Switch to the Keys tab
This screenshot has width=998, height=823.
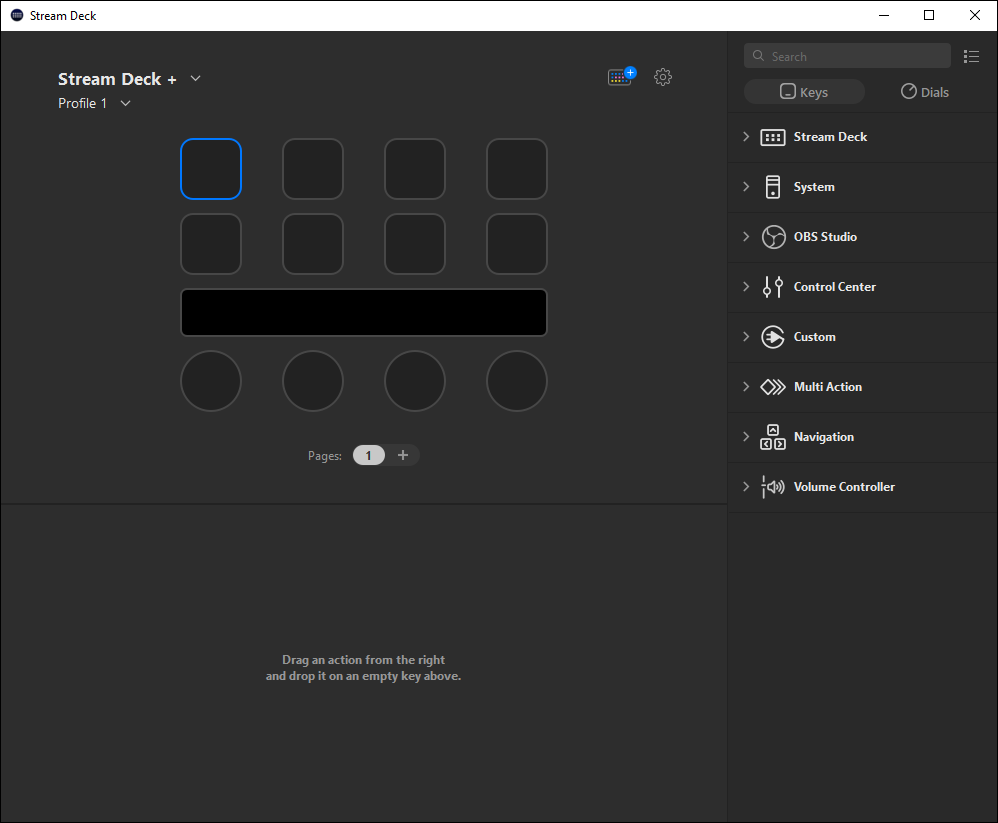[x=804, y=92]
